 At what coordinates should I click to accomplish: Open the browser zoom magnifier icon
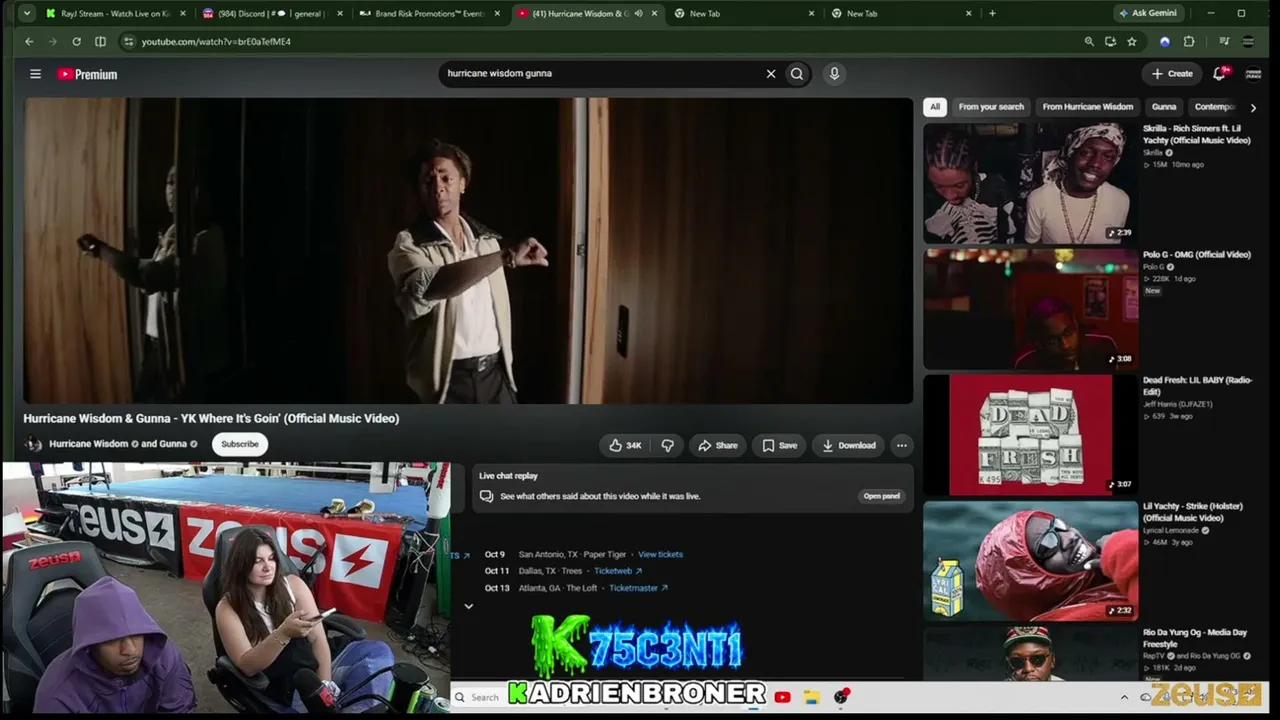tap(1089, 41)
